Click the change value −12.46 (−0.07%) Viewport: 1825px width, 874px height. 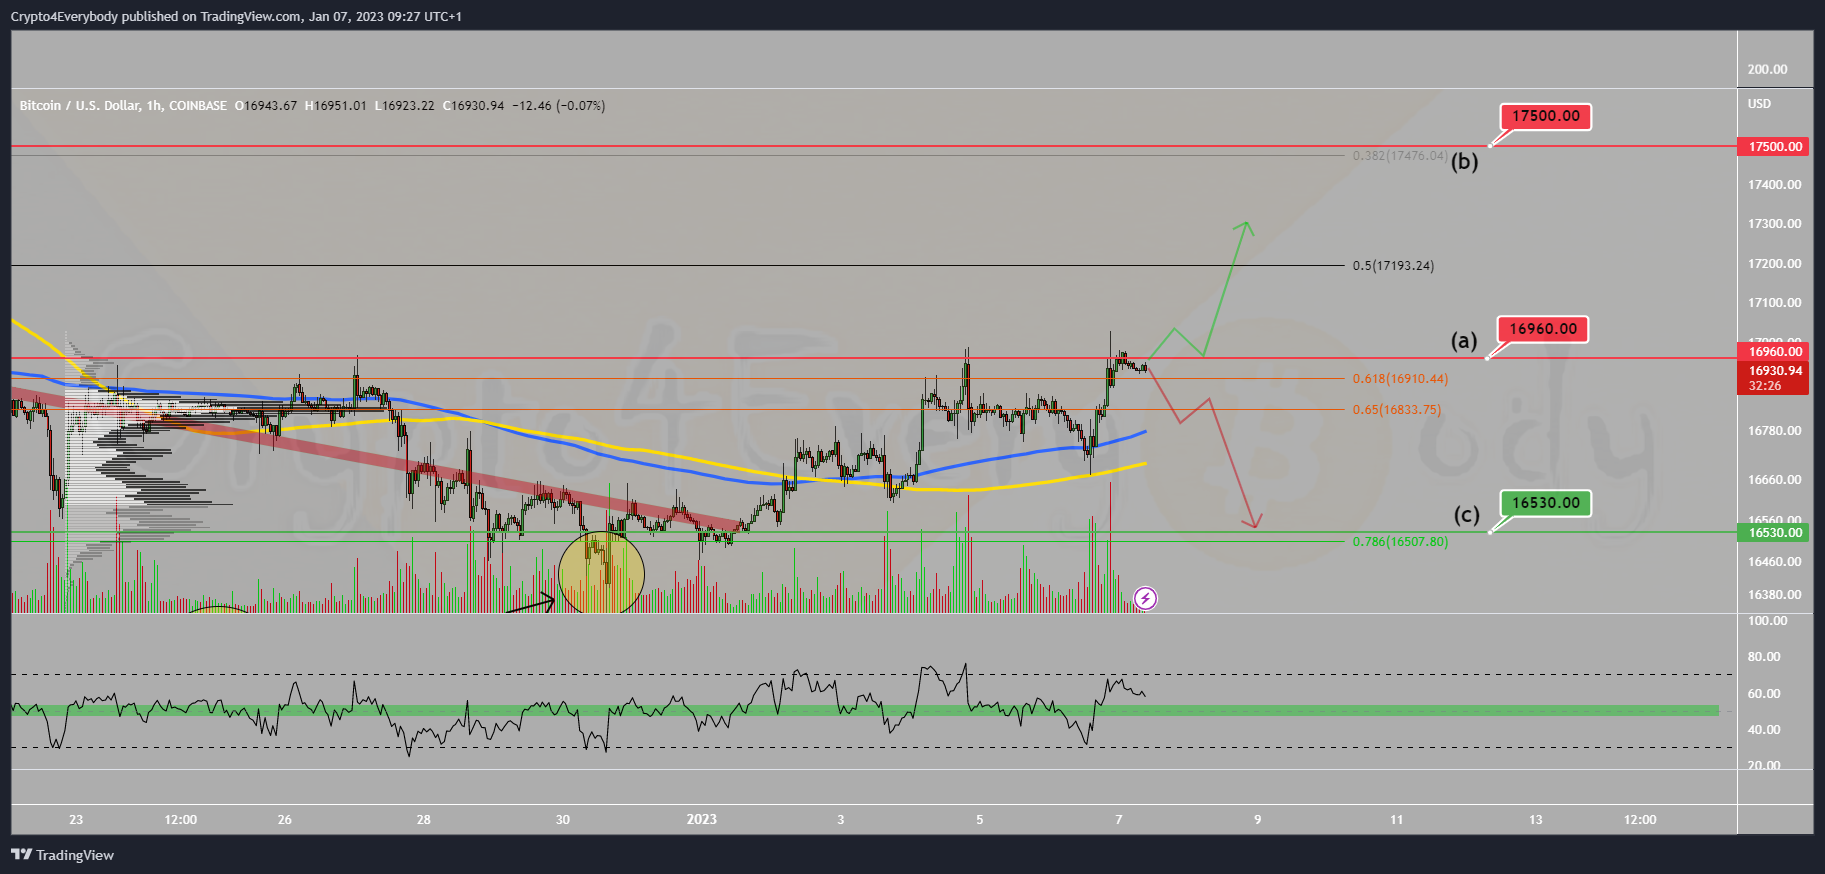558,106
